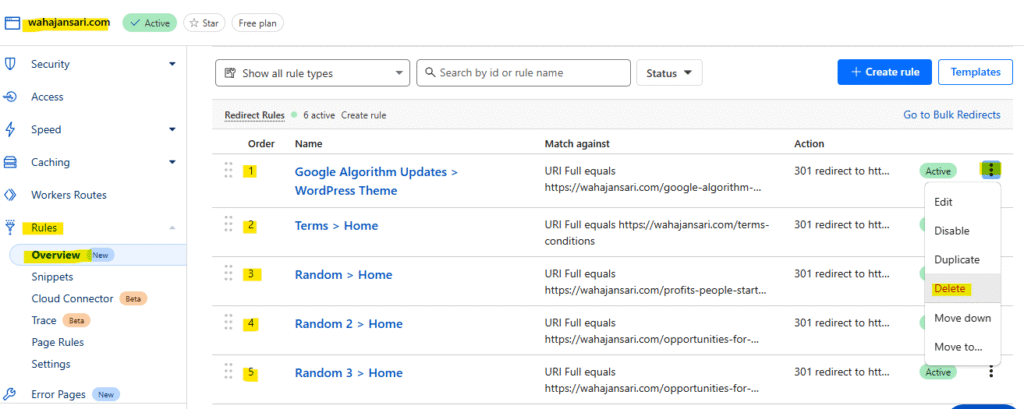Open three-dot menu for Random 3 rule
Viewport: 1024px width, 409px height.
[x=990, y=372]
